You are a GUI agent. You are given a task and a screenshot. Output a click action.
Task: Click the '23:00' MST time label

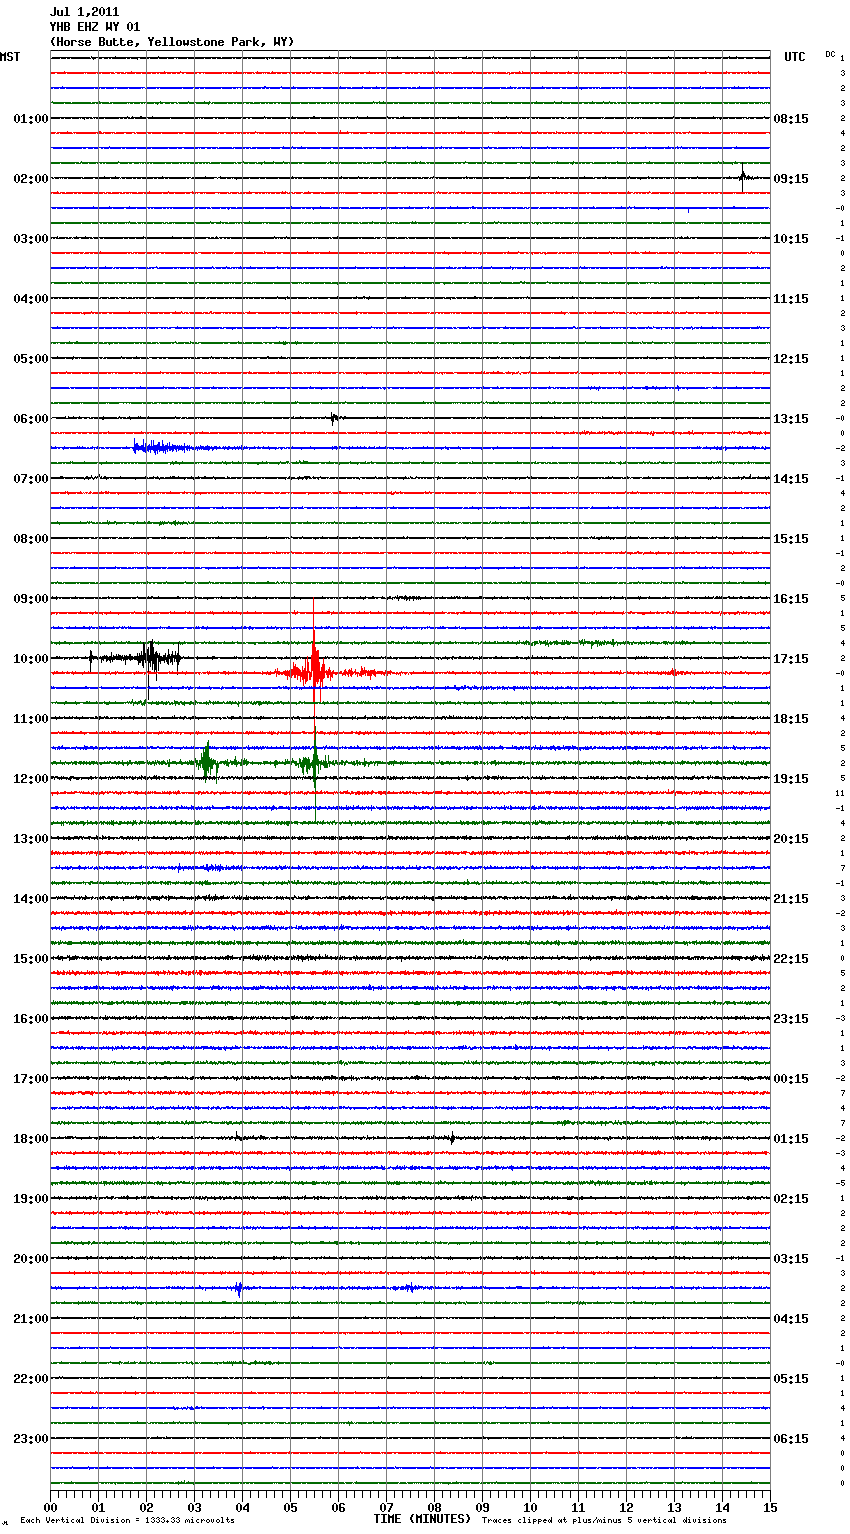point(31,1439)
